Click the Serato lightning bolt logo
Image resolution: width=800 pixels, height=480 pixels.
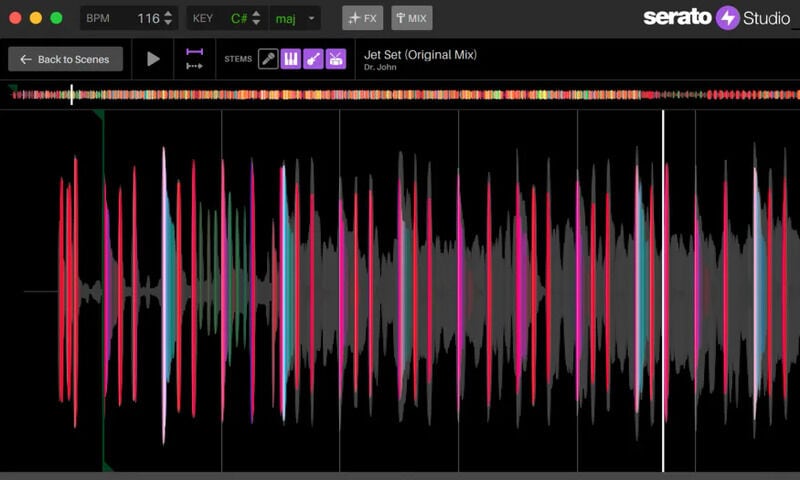[x=727, y=18]
